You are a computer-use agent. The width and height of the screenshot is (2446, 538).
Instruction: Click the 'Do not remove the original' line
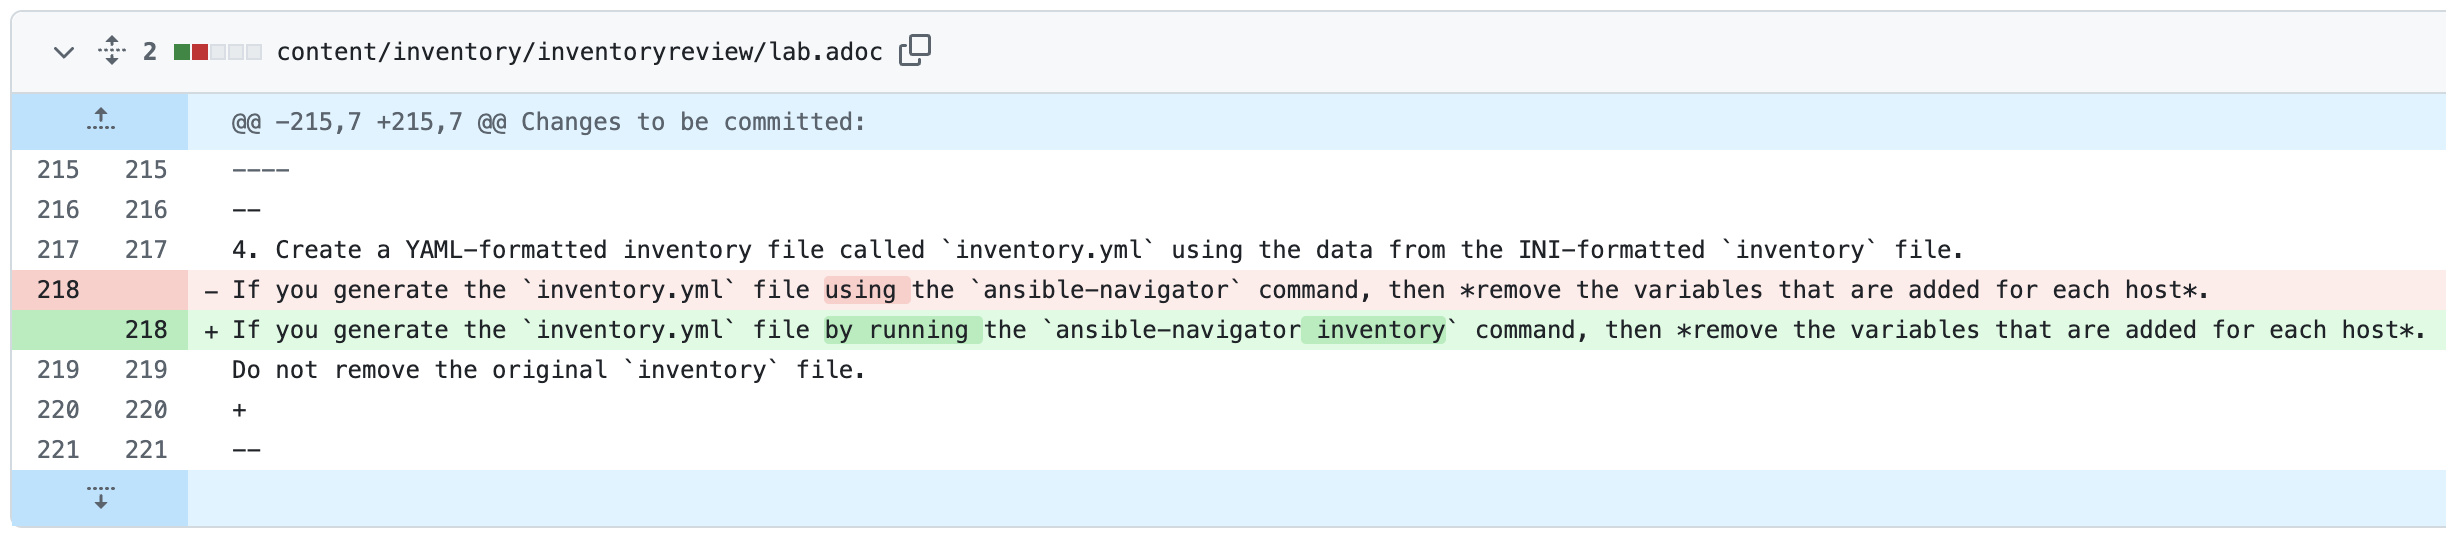coord(548,370)
